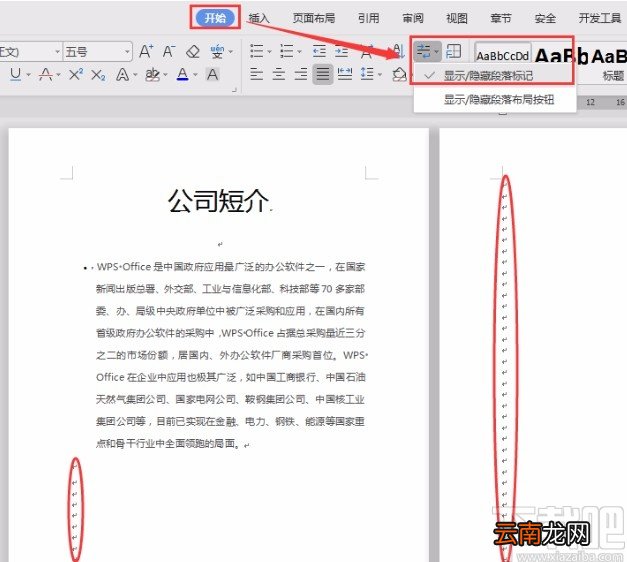Expand the underline style dropdown arrow

coord(28,75)
